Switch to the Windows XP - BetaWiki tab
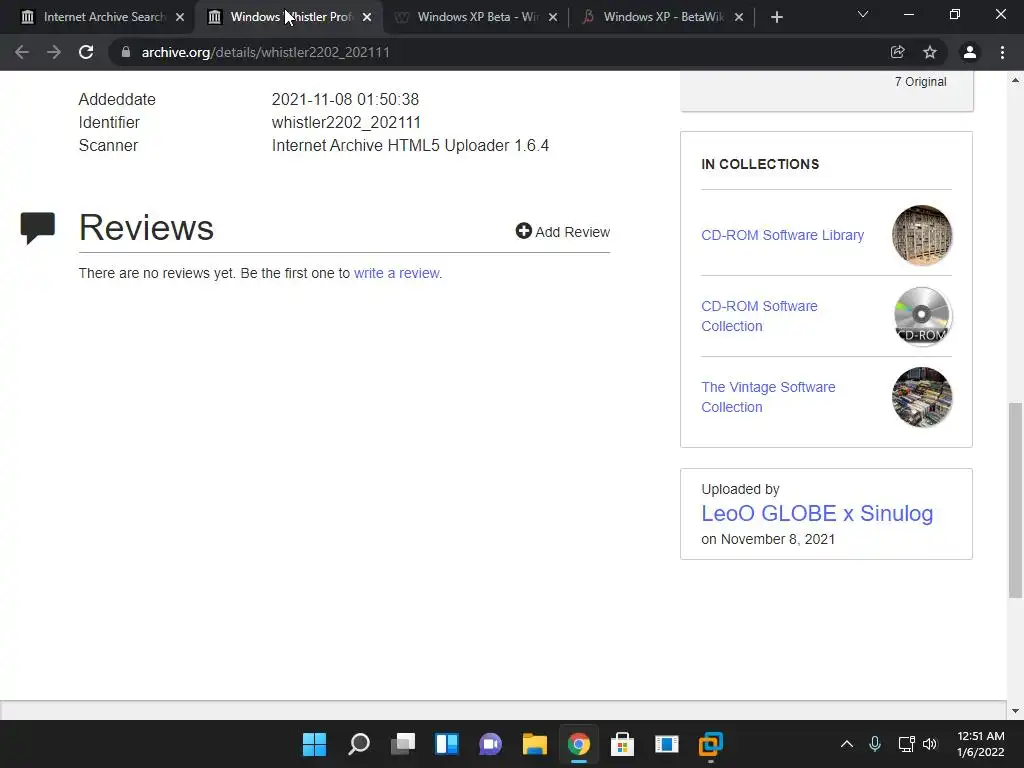Screen dimensions: 1024x768 point(661,17)
